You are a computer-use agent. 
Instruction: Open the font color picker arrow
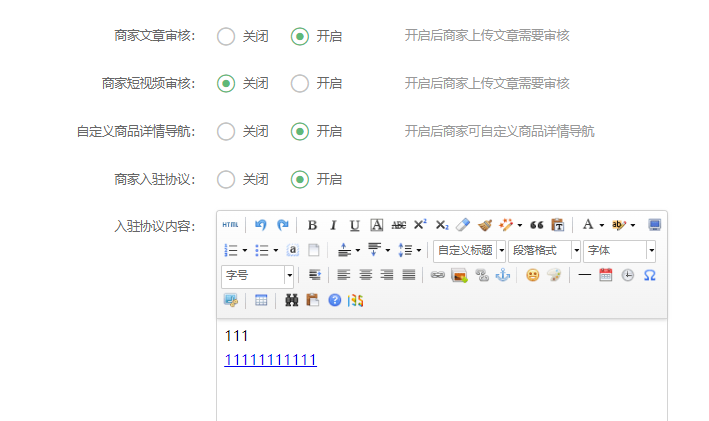601,225
